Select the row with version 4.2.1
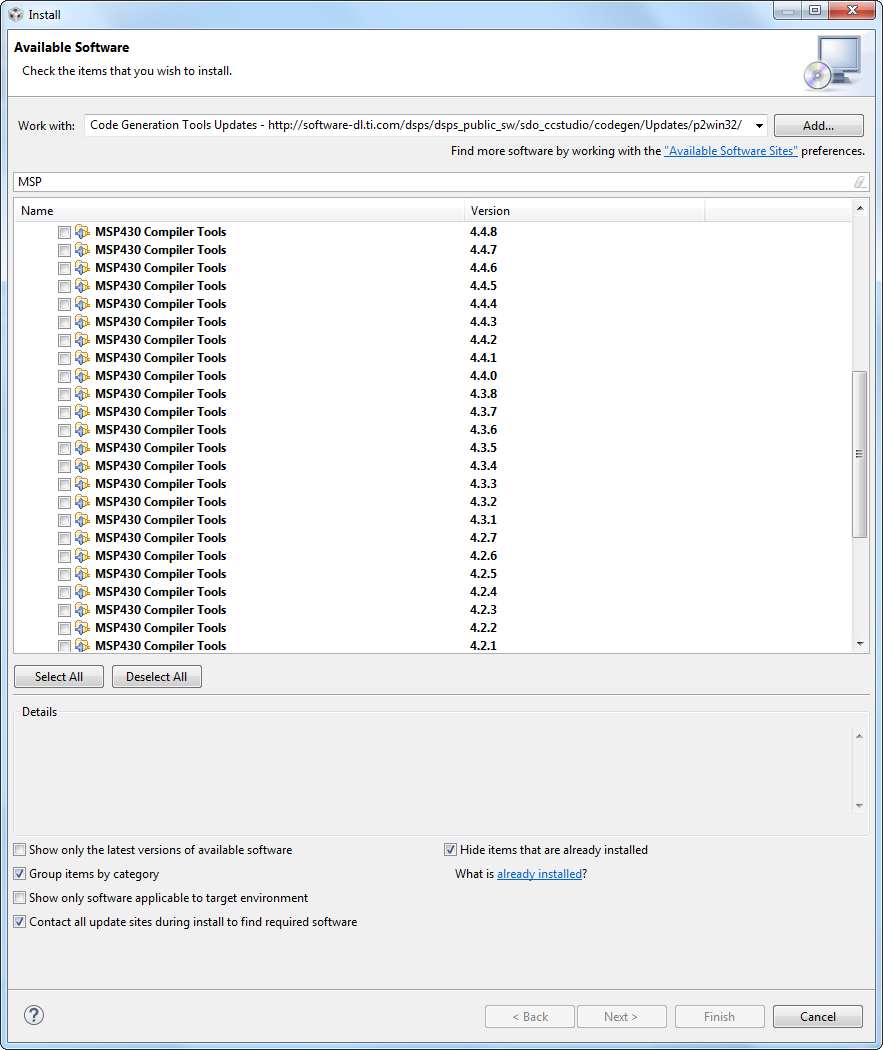This screenshot has width=883, height=1050. (x=433, y=646)
